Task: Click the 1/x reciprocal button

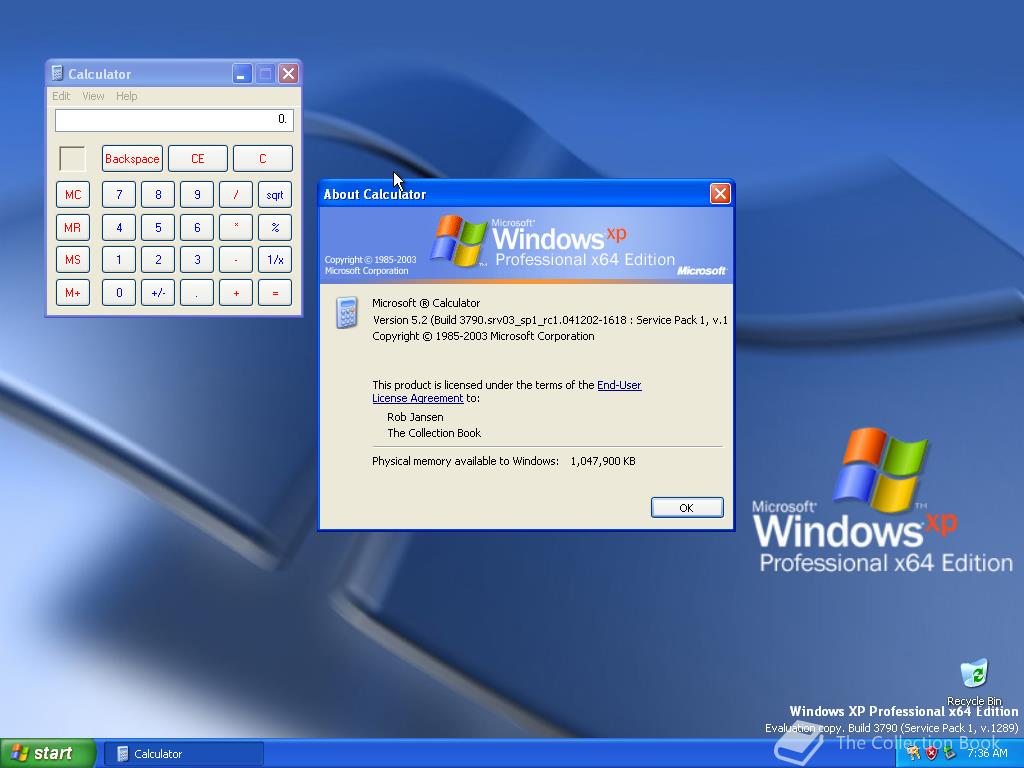Action: [x=275, y=259]
